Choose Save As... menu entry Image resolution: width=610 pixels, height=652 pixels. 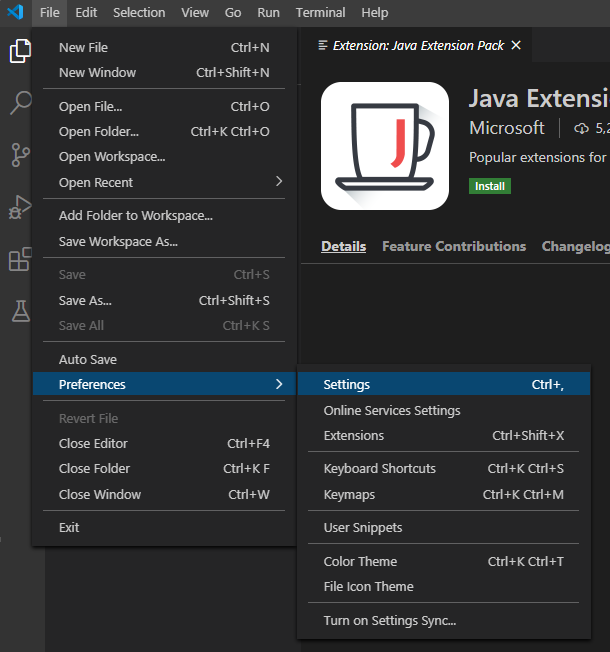[164, 300]
